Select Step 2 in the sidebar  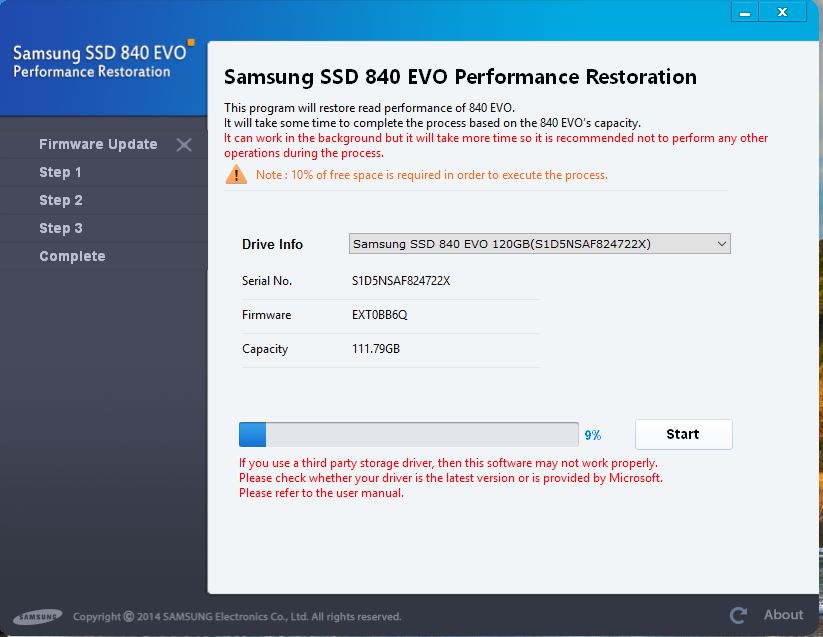pyautogui.click(x=61, y=200)
